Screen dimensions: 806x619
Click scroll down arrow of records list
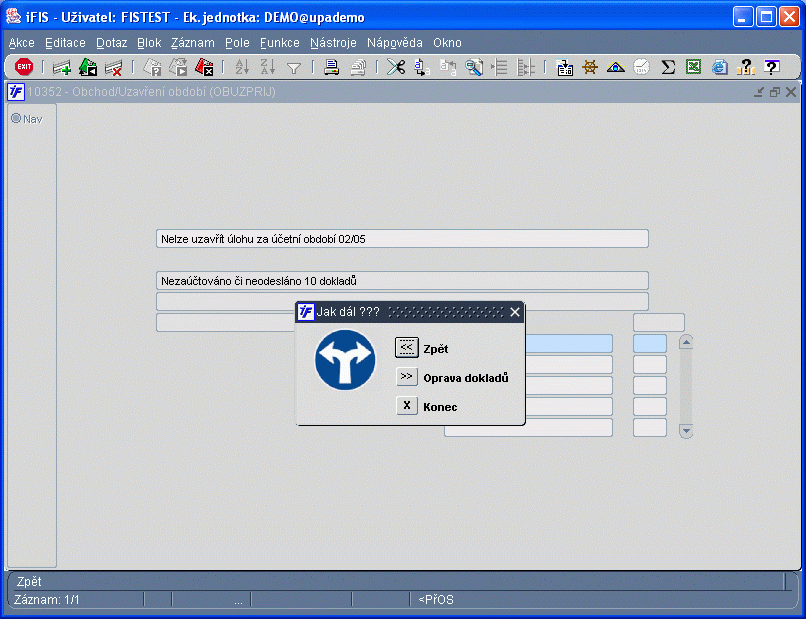686,430
